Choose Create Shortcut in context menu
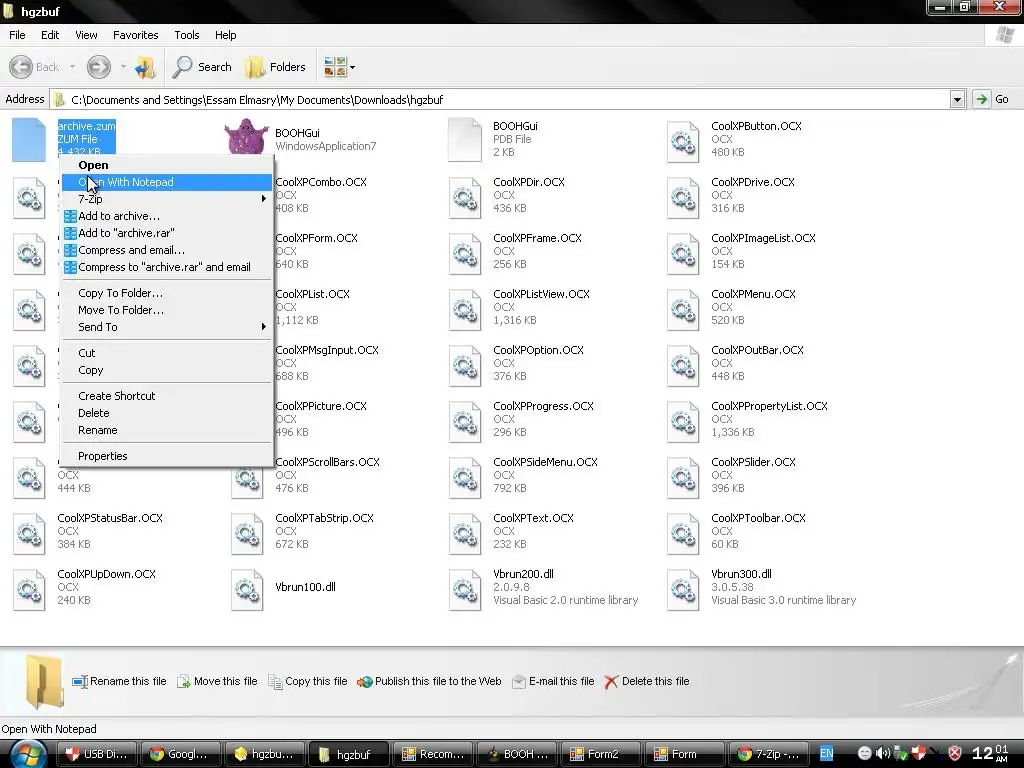Screen dimensions: 1024x768 coord(167,396)
